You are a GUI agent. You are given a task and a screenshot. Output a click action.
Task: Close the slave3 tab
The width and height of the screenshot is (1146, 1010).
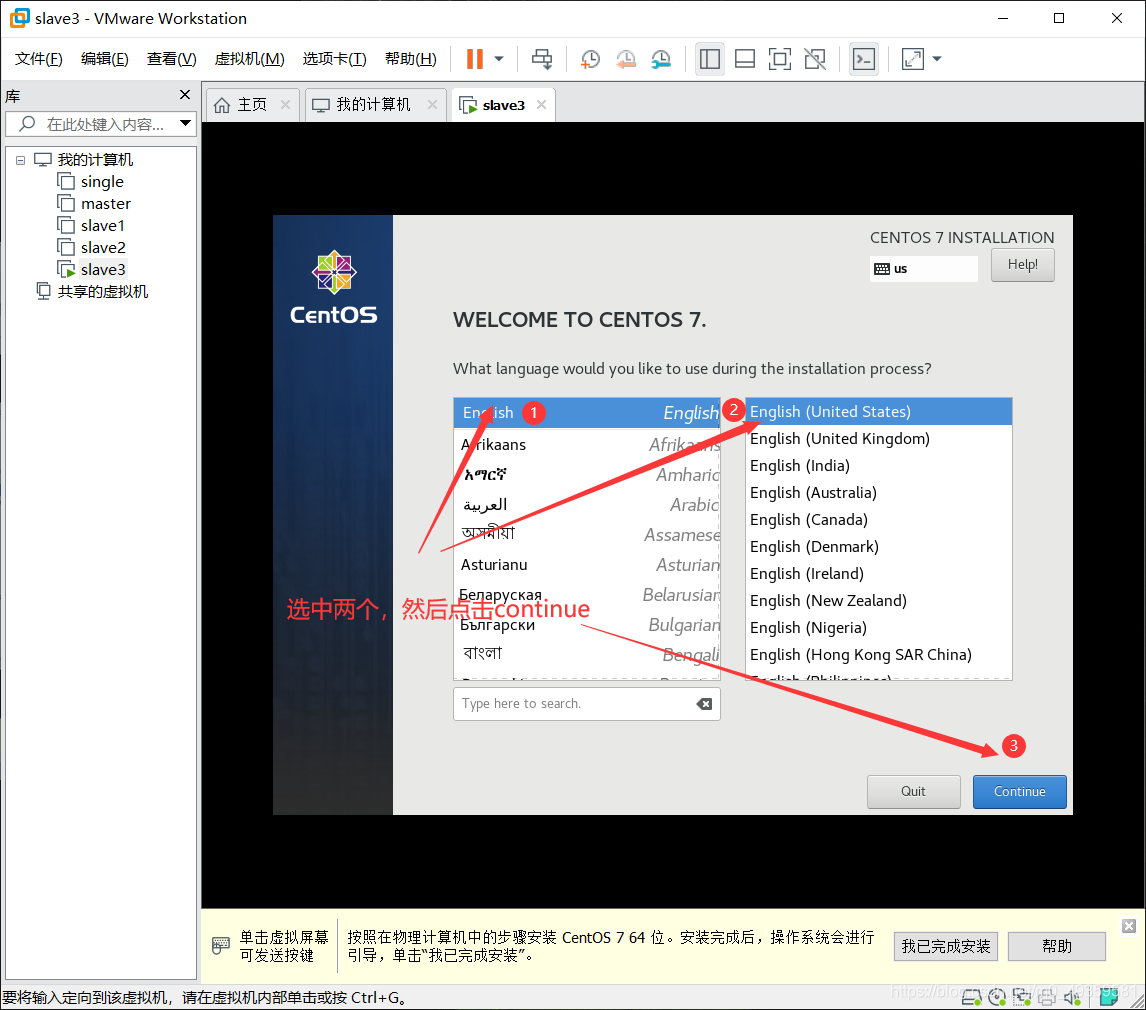click(541, 105)
